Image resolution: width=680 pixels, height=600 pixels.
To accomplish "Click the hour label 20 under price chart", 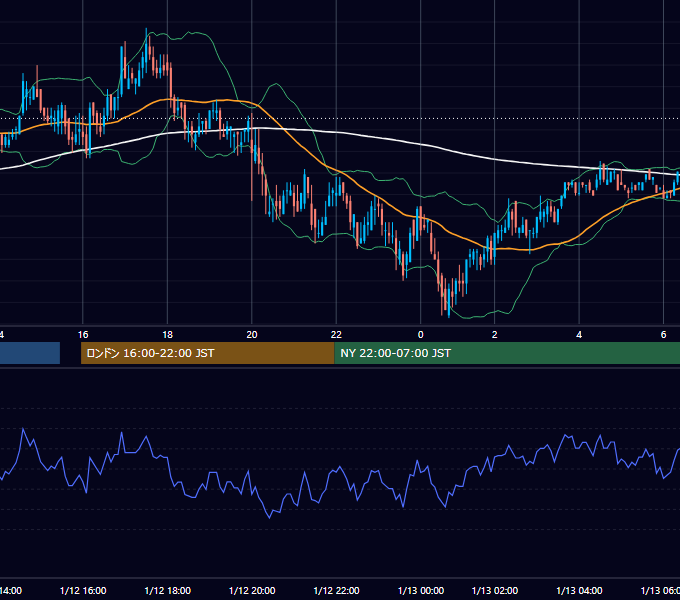I will [252, 335].
